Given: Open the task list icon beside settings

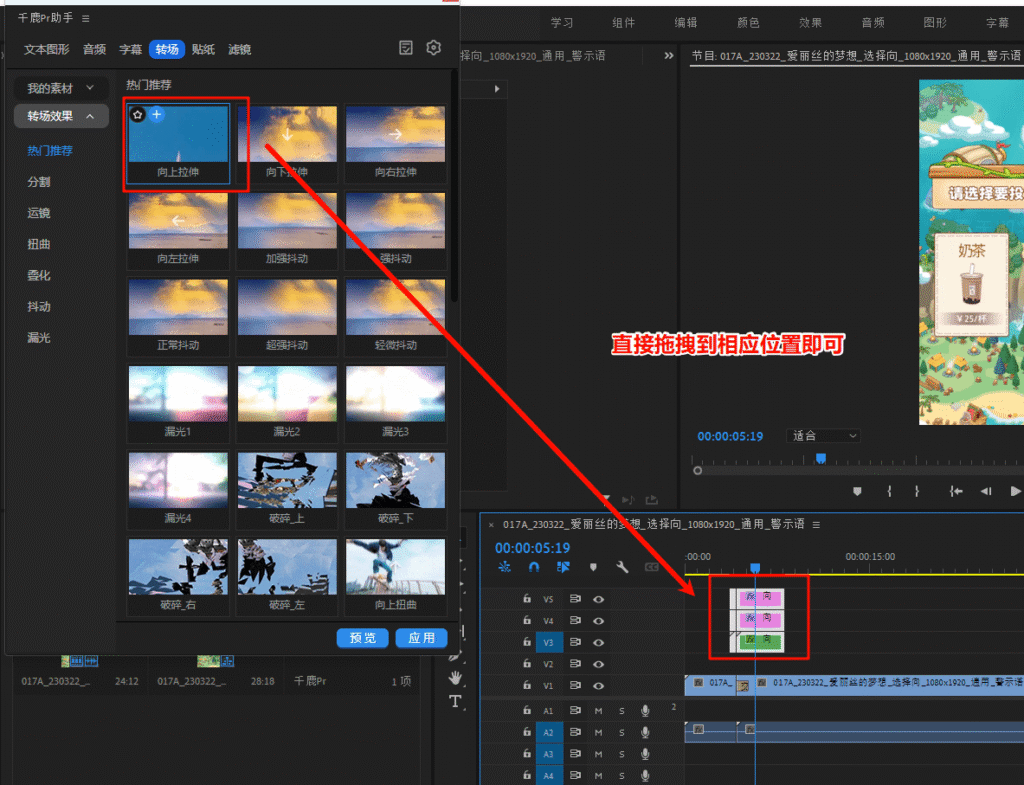Looking at the screenshot, I should [406, 48].
